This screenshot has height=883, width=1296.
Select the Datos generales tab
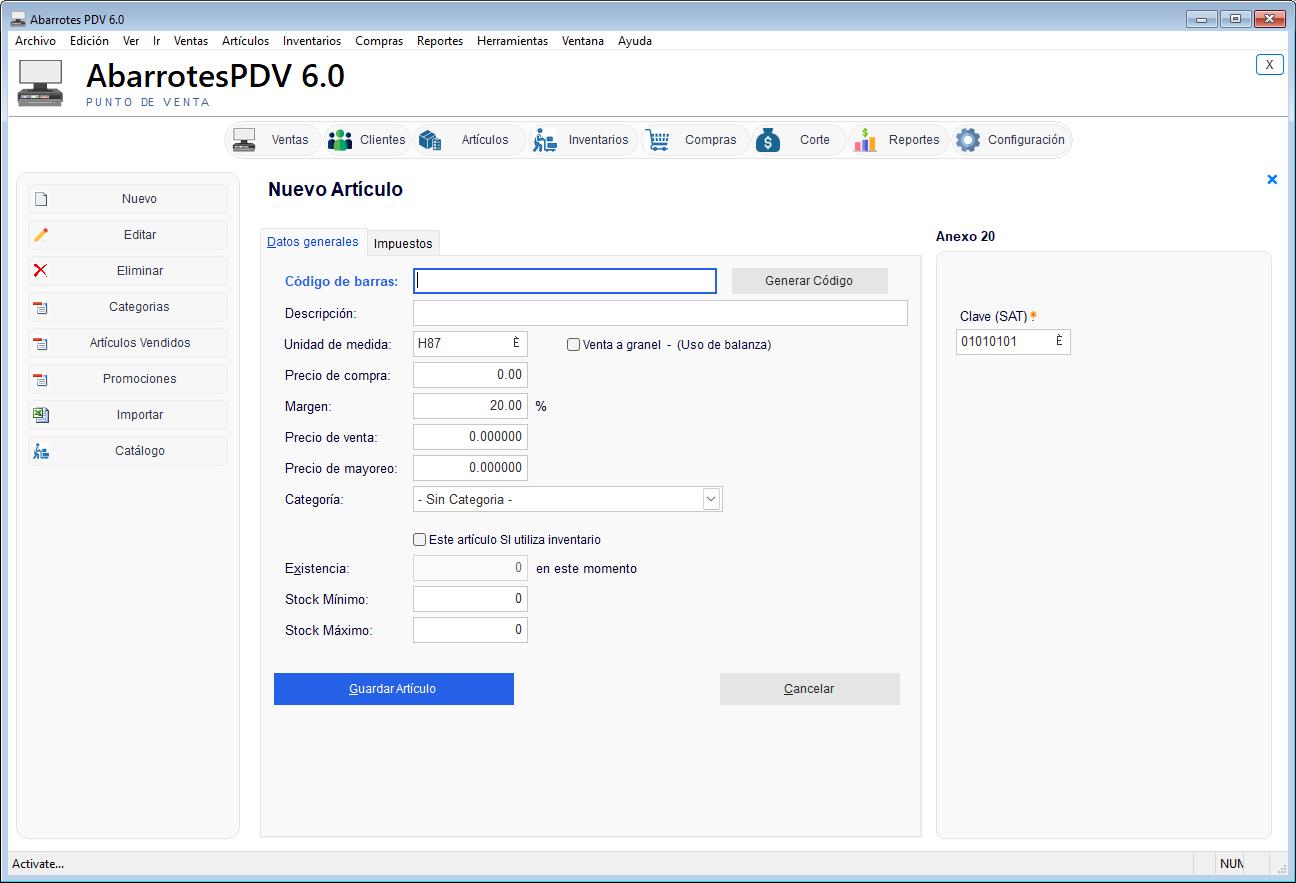pos(313,242)
